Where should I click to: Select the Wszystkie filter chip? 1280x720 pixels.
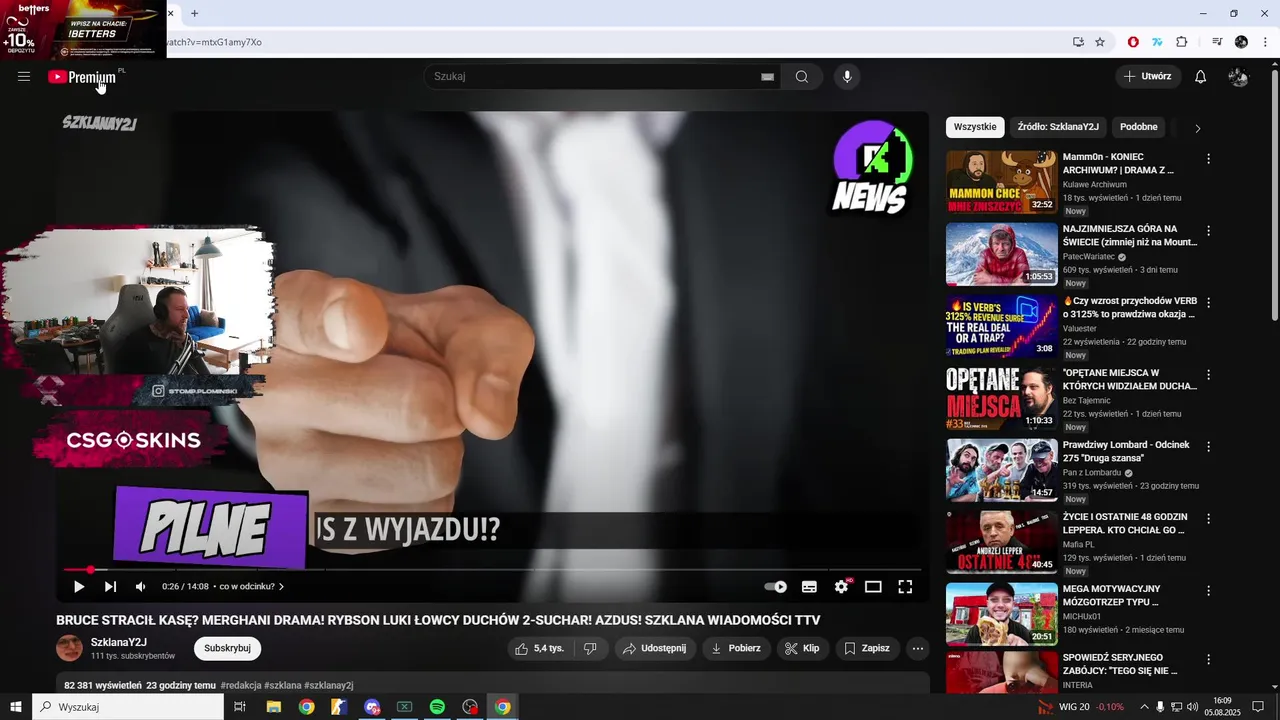975,127
